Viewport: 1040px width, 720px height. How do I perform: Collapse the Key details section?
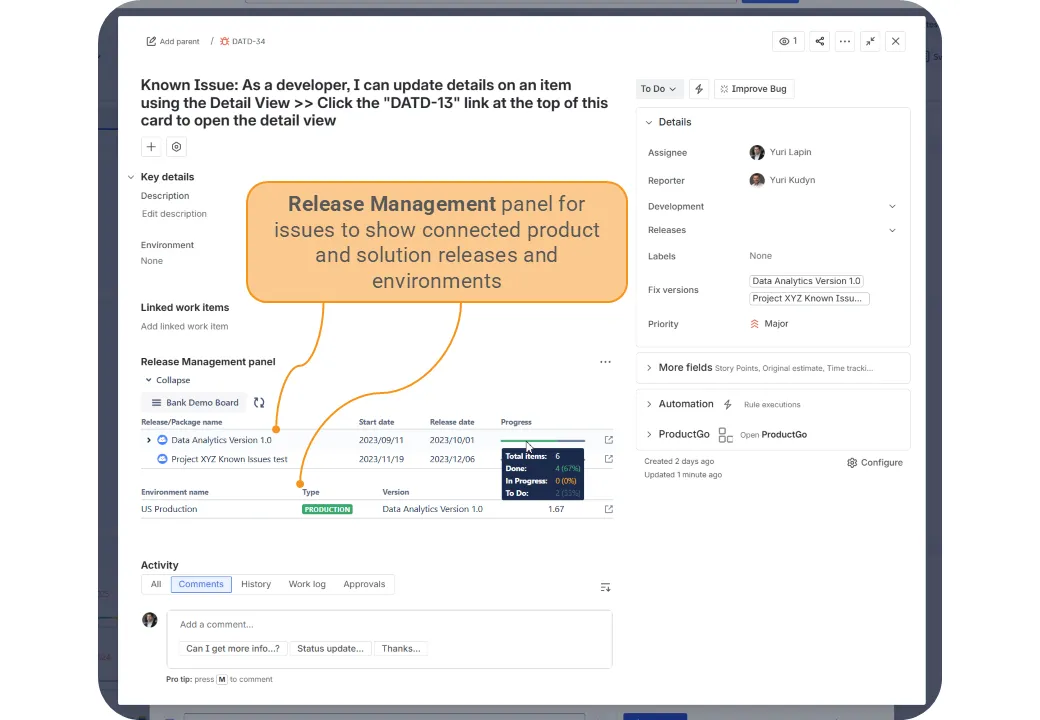tap(131, 177)
